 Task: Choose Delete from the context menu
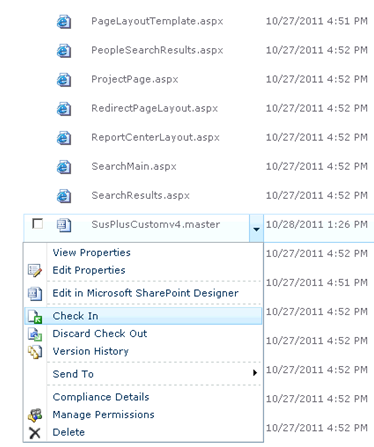(69, 432)
